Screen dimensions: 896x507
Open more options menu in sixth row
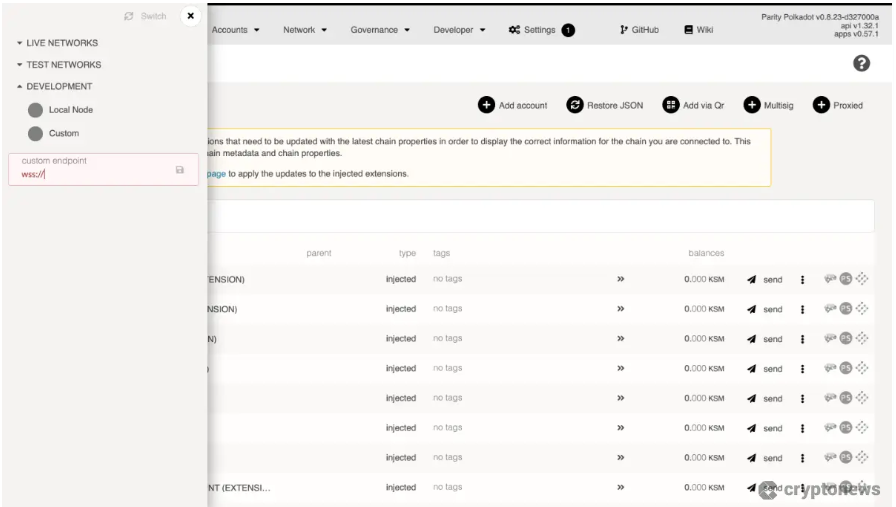(802, 428)
